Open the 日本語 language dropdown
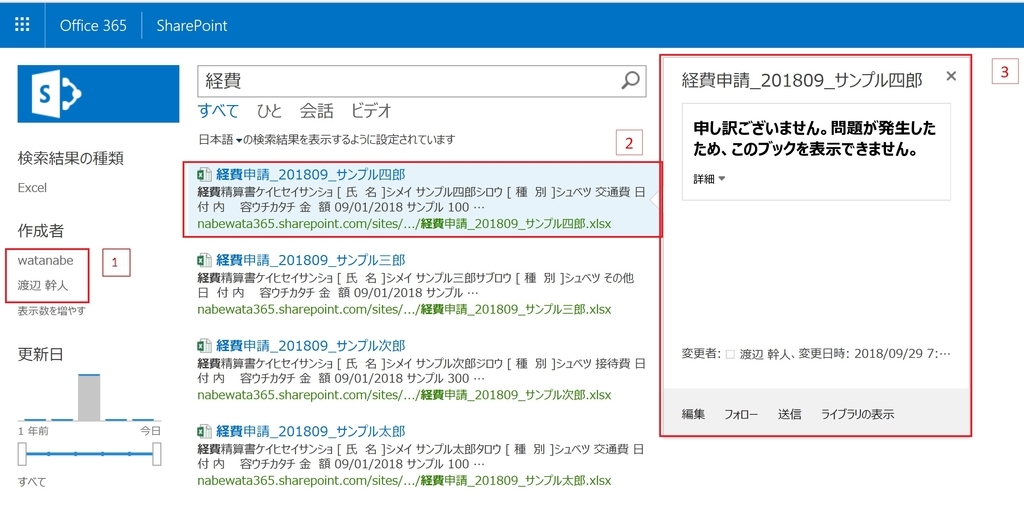This screenshot has height=514, width=1024. click(x=221, y=140)
